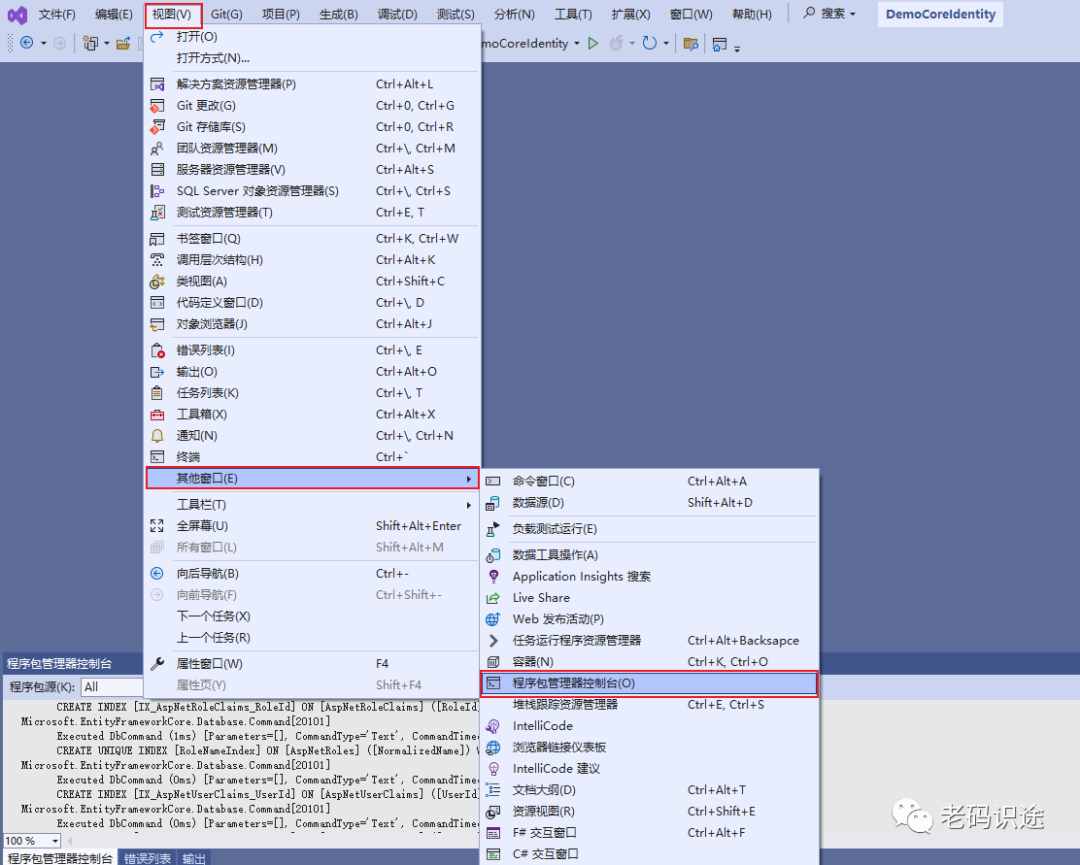Viewport: 1080px width, 865px height.
Task: Select 文档大纲(D) menu item
Action: (649, 790)
